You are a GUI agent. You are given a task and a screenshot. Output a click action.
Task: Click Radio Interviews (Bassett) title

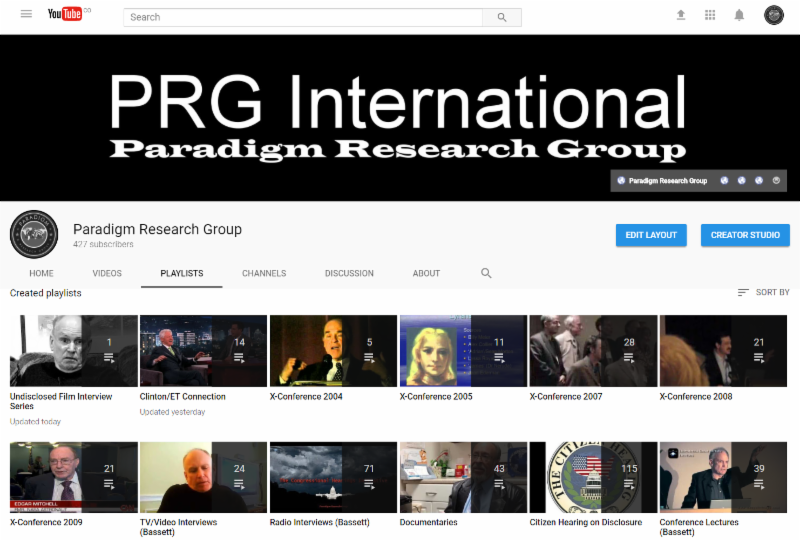click(319, 523)
